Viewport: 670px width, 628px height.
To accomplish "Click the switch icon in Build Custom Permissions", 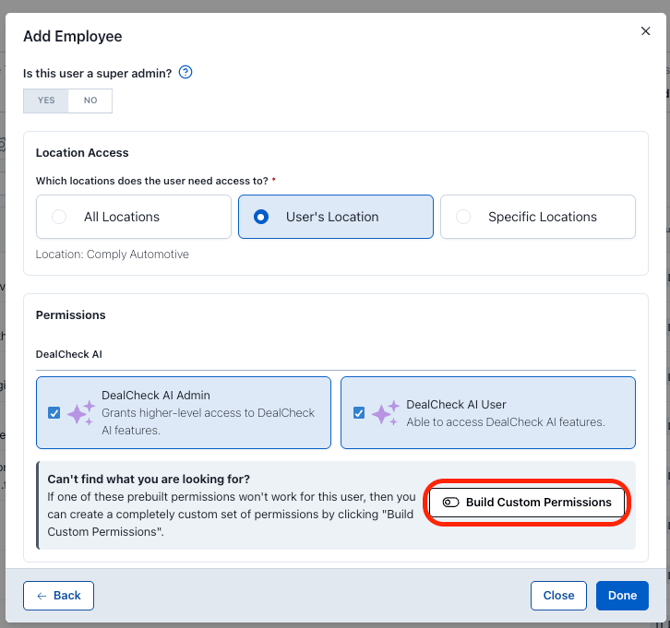I will pyautogui.click(x=451, y=502).
